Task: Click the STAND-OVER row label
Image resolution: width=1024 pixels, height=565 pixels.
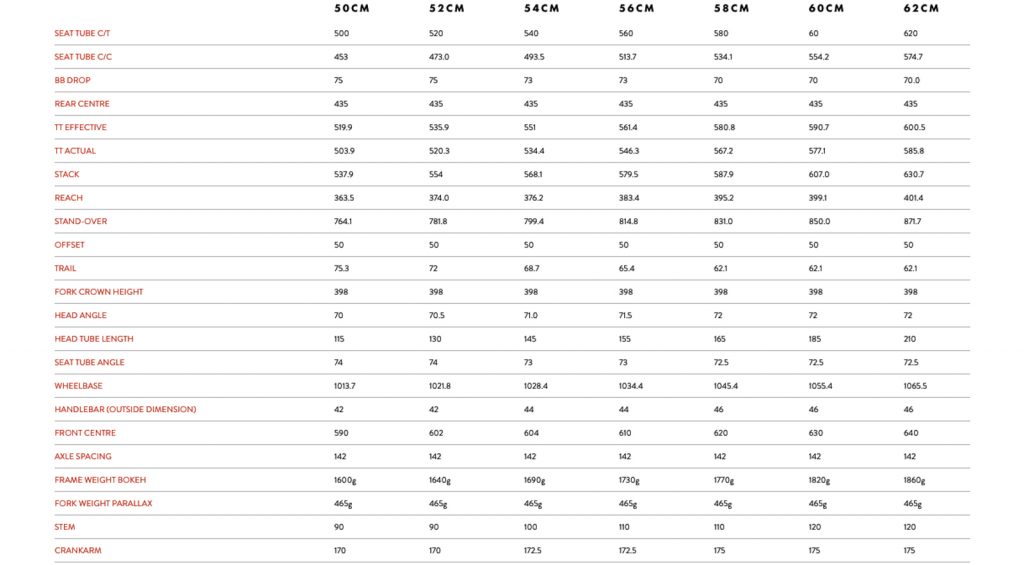Action: point(80,221)
